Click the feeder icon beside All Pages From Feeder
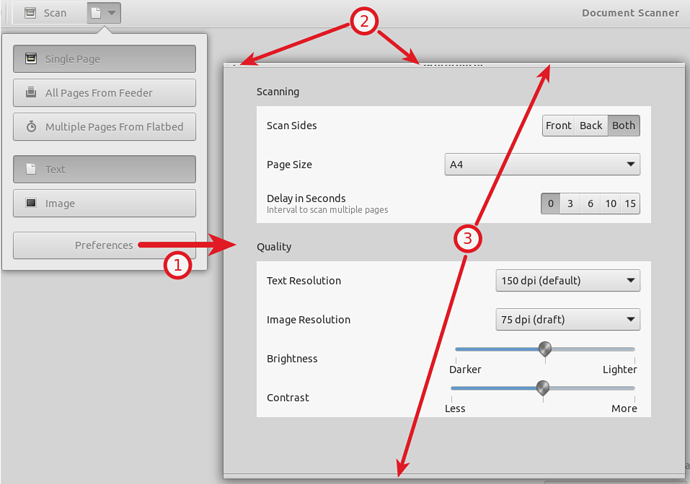Viewport: 690px width, 484px height. pos(31,92)
